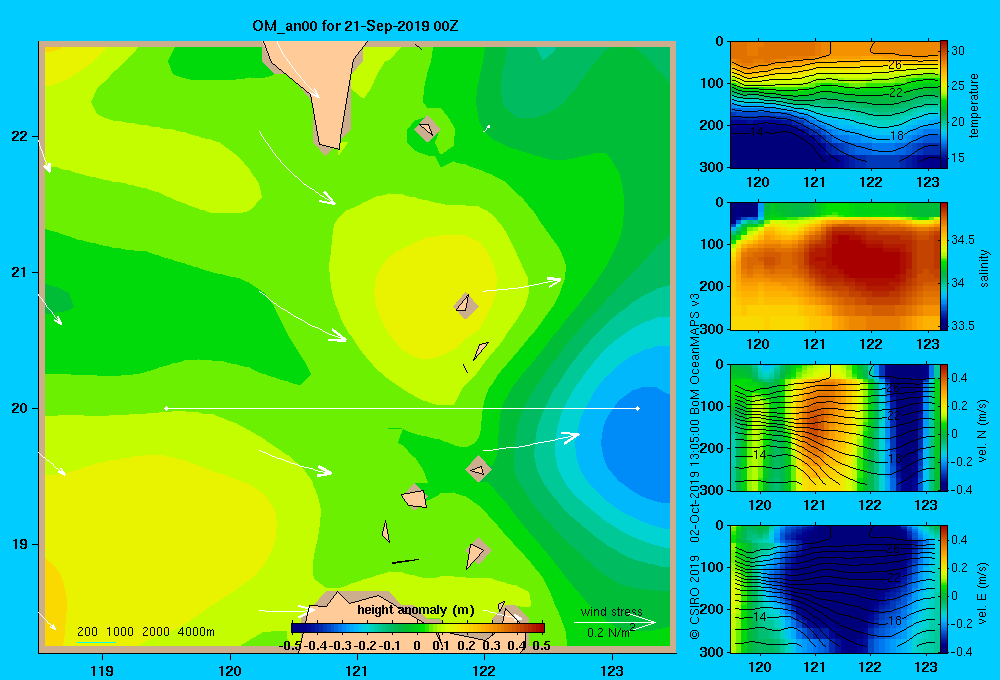Viewport: 1000px width, 680px height.
Task: Click the blue low-anomaly eddy near 123E 20N
Action: coord(635,443)
